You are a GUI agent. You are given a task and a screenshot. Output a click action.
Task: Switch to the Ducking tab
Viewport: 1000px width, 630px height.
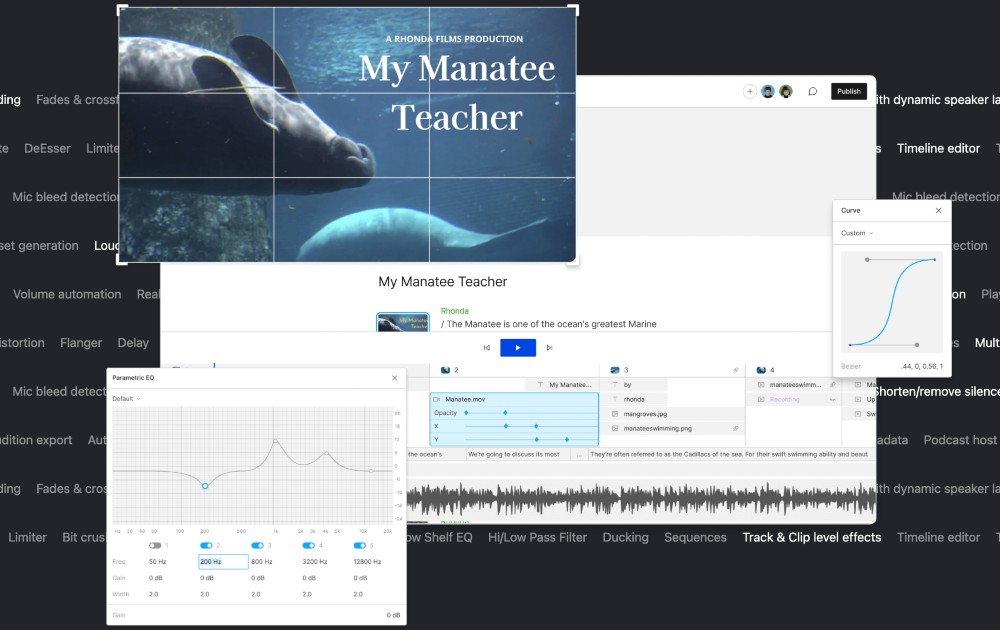(x=625, y=537)
